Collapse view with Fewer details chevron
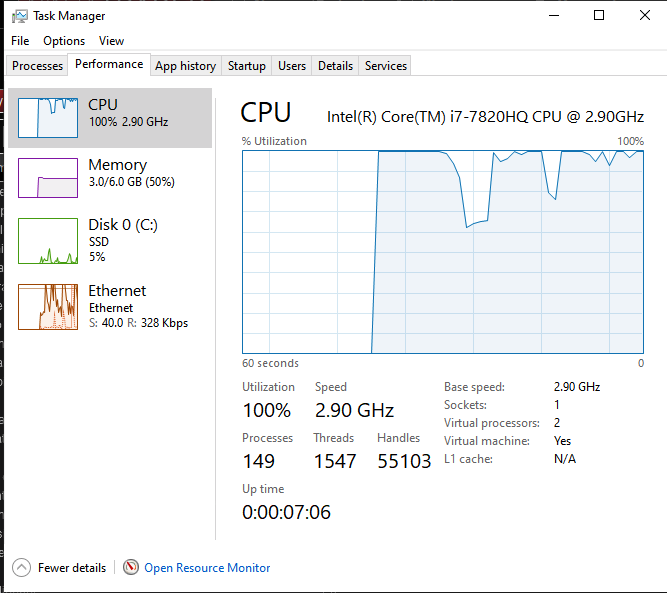The image size is (667, 593). [x=21, y=568]
